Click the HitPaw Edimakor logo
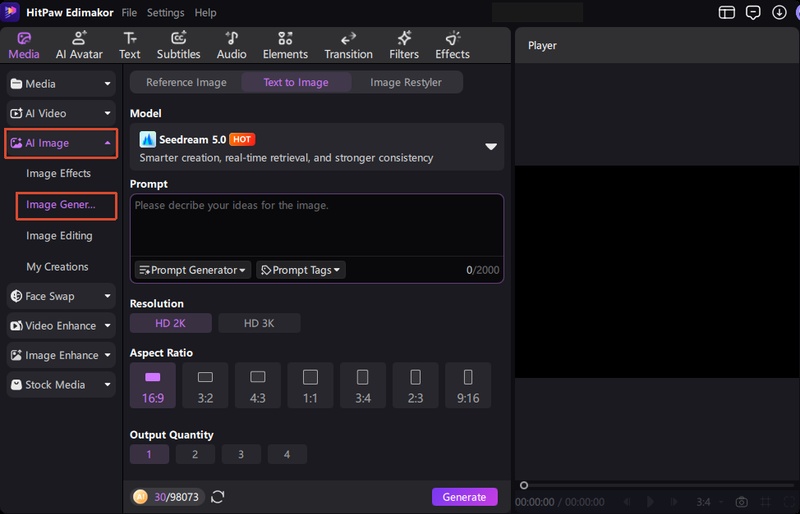The height and width of the screenshot is (514, 800). point(10,12)
